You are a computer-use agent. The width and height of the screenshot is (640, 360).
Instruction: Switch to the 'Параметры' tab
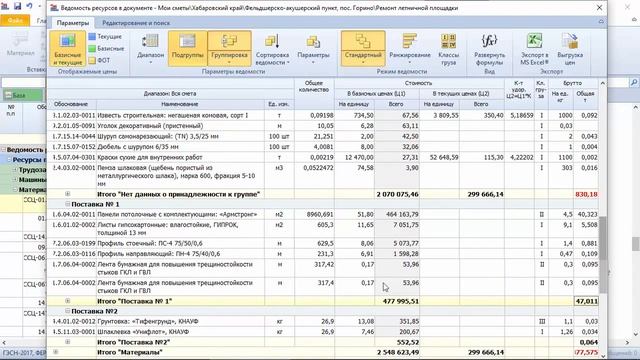click(x=72, y=23)
